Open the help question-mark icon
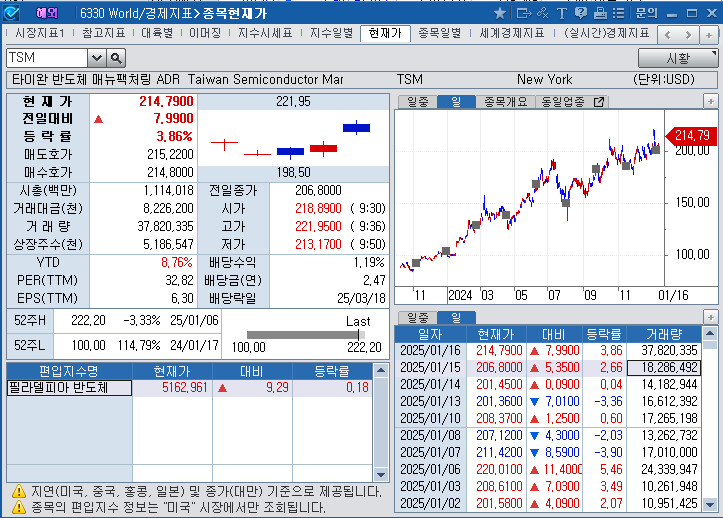The image size is (723, 518). [x=581, y=13]
